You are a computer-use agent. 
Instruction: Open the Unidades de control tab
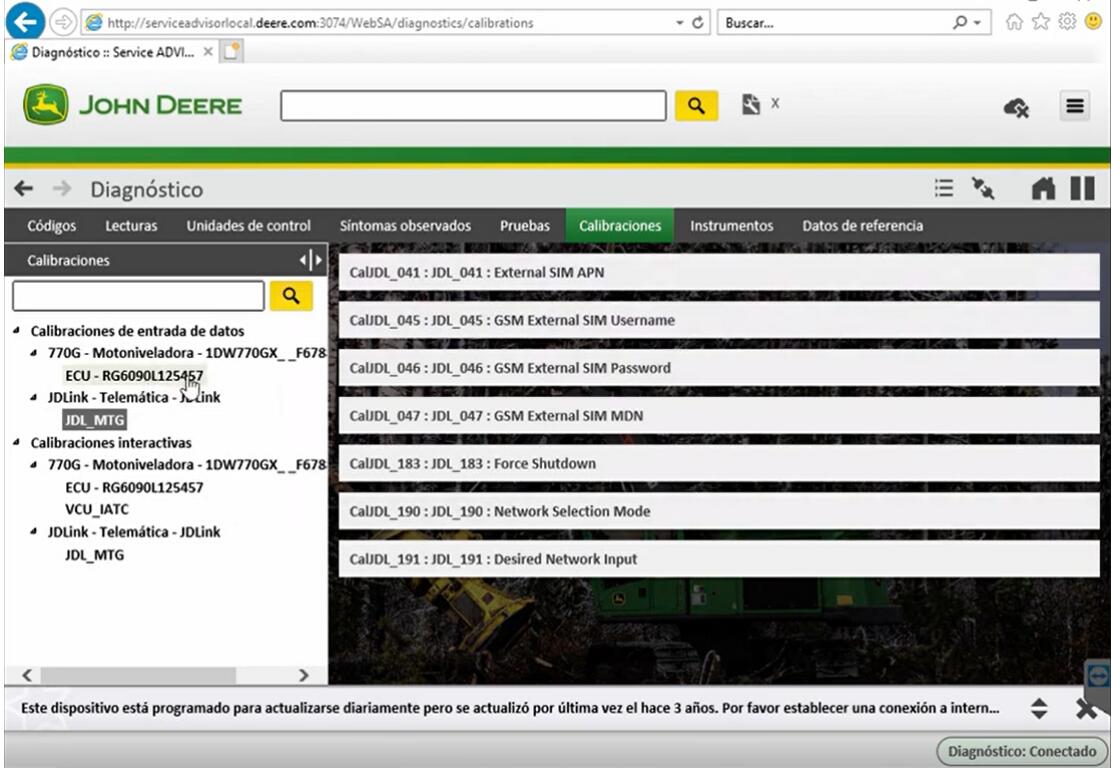click(248, 226)
